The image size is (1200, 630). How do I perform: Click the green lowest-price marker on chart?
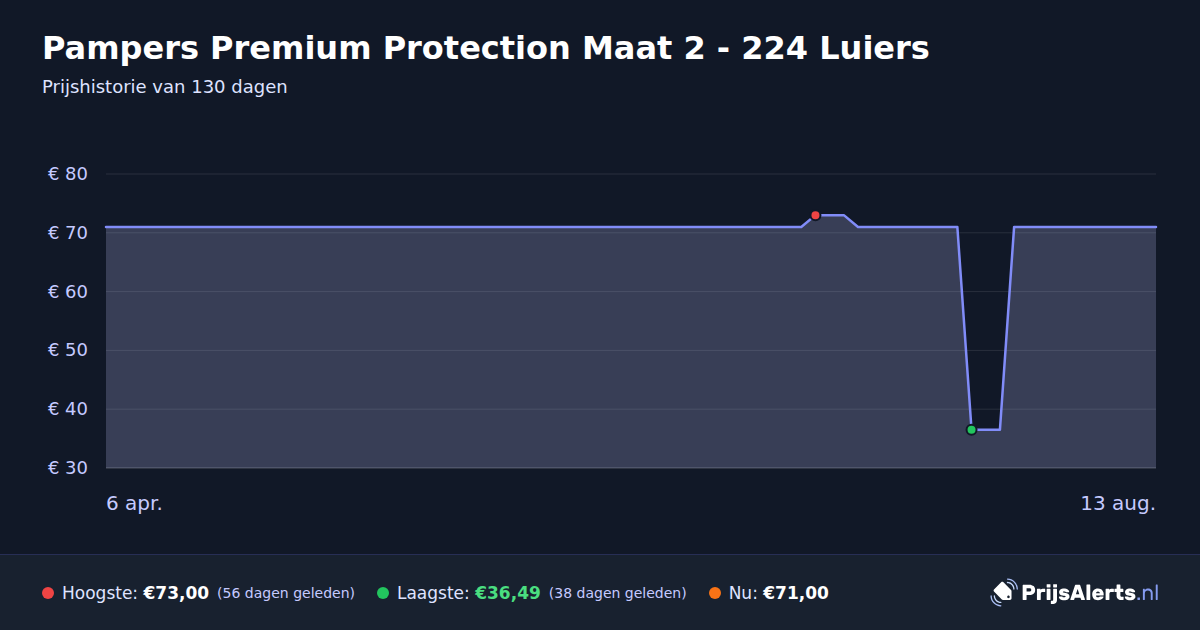coord(971,430)
